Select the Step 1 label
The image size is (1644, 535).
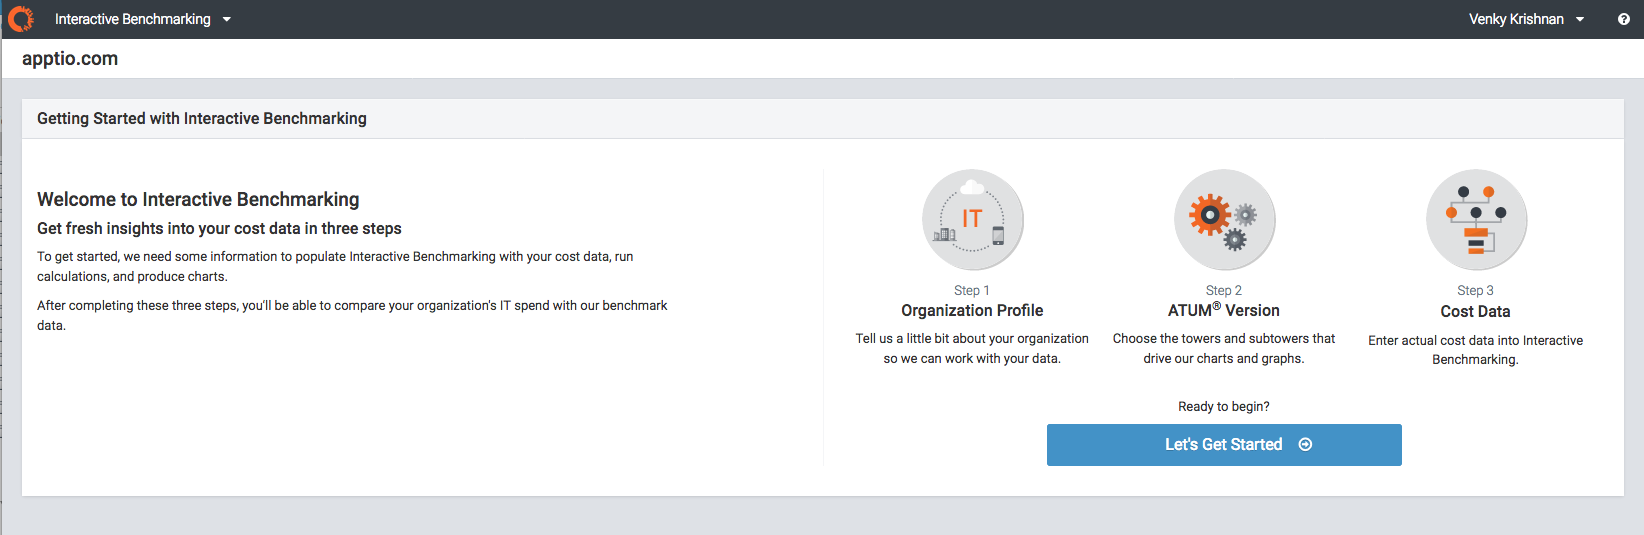[972, 290]
